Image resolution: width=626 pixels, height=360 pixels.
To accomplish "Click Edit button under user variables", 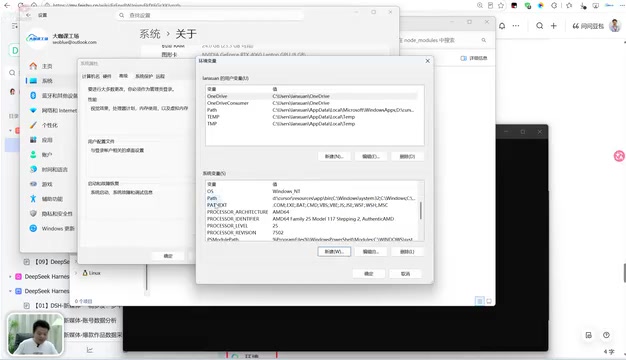I will 370,156.
